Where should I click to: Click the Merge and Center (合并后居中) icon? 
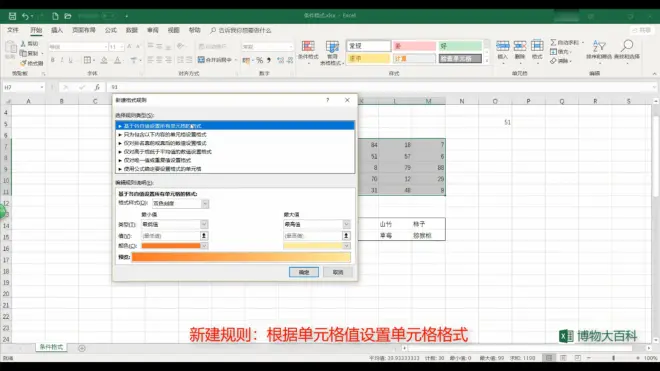(x=201, y=60)
